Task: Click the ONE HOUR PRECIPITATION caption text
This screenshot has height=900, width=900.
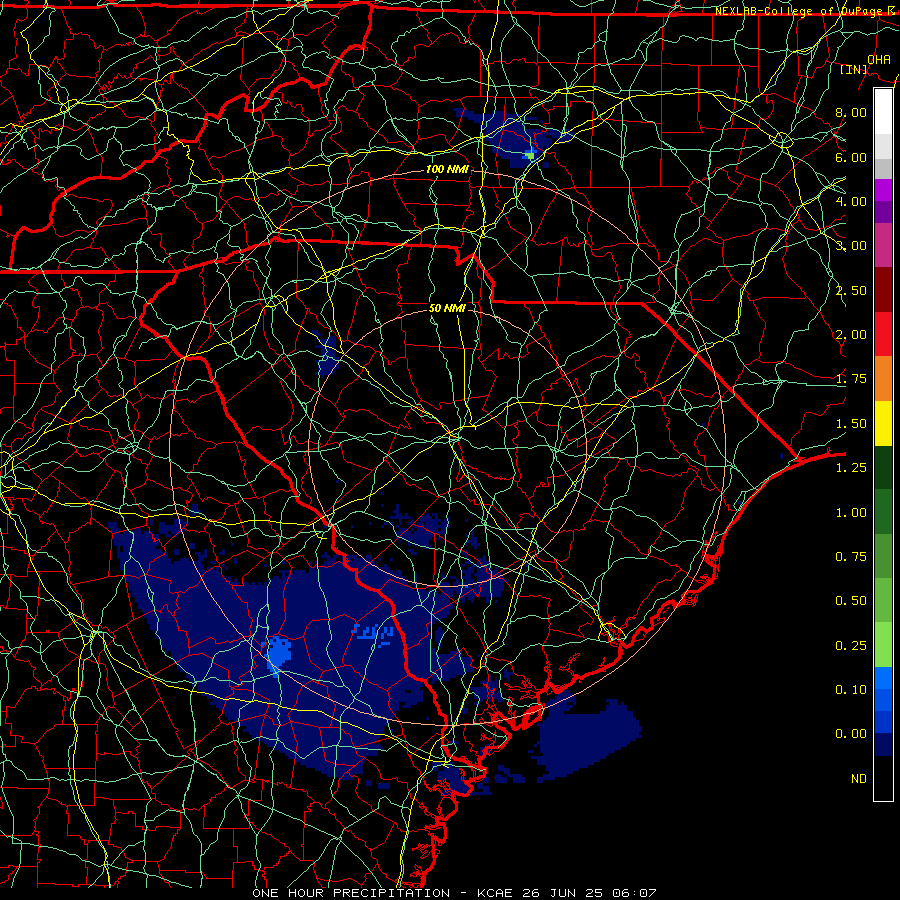Action: pyautogui.click(x=351, y=893)
